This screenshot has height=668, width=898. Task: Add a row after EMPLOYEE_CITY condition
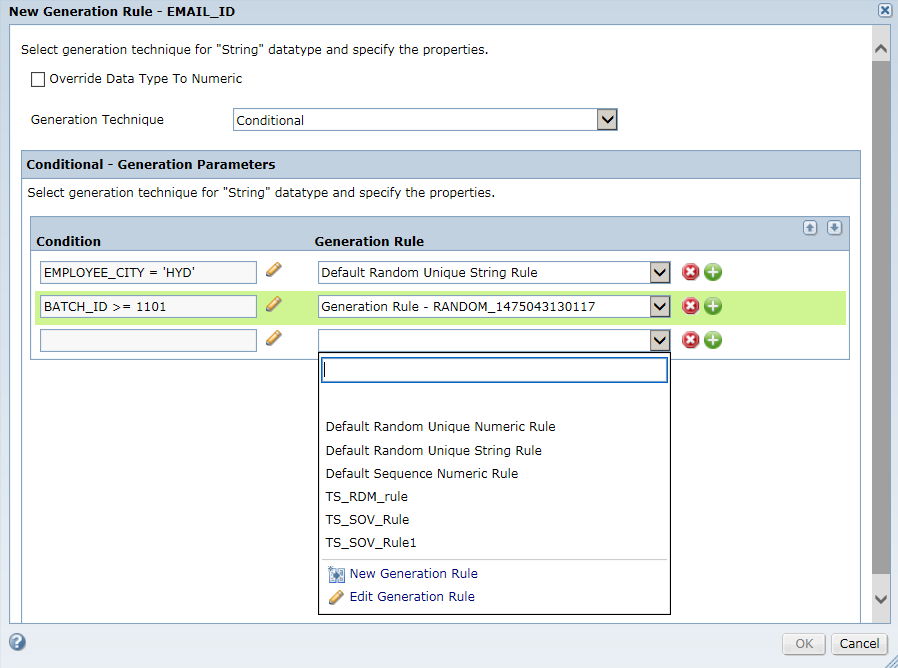pyautogui.click(x=712, y=272)
